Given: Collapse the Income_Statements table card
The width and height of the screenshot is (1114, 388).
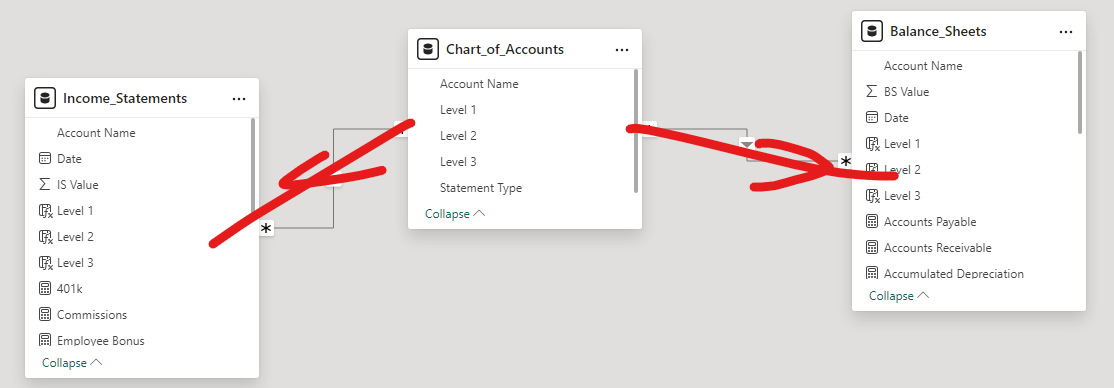Looking at the screenshot, I should pyautogui.click(x=72, y=363).
